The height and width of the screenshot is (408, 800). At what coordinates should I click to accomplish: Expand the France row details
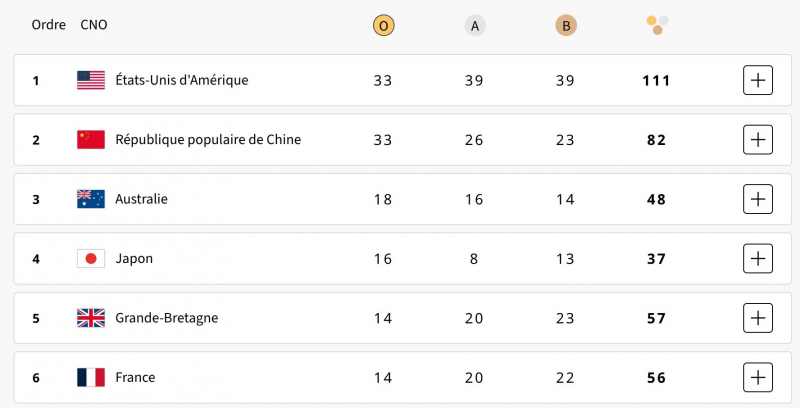click(758, 377)
